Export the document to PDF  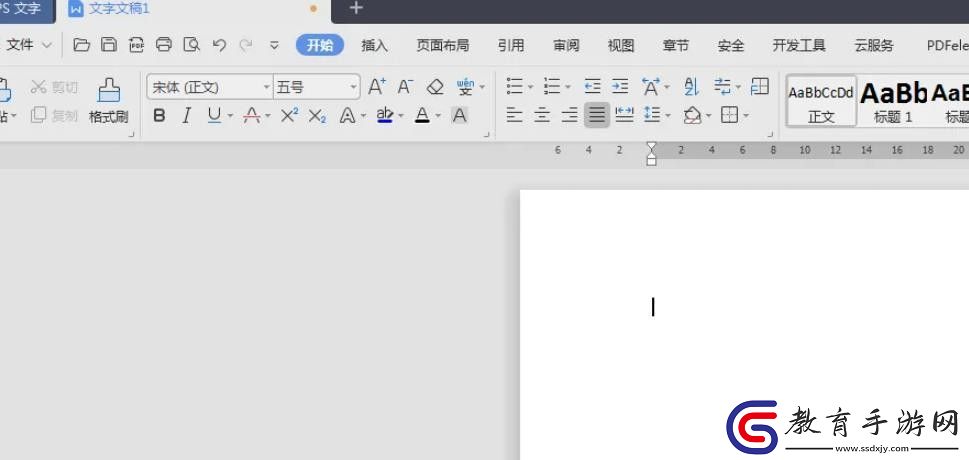pos(136,45)
